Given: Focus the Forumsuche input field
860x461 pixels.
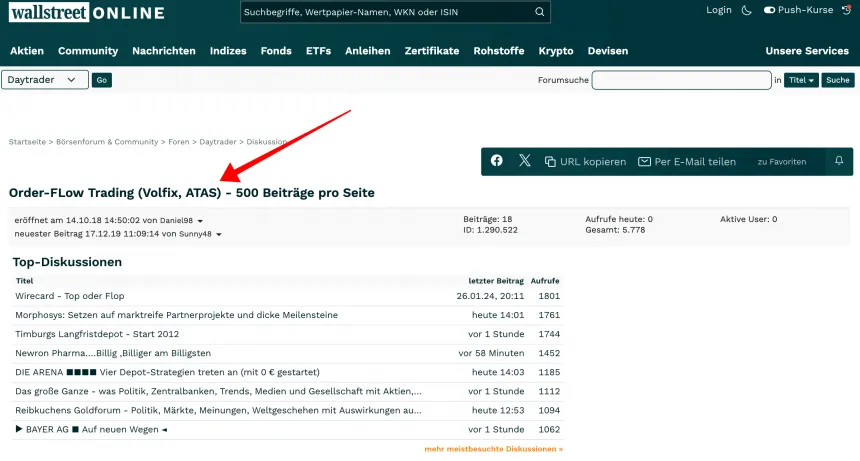Looking at the screenshot, I should coord(681,80).
